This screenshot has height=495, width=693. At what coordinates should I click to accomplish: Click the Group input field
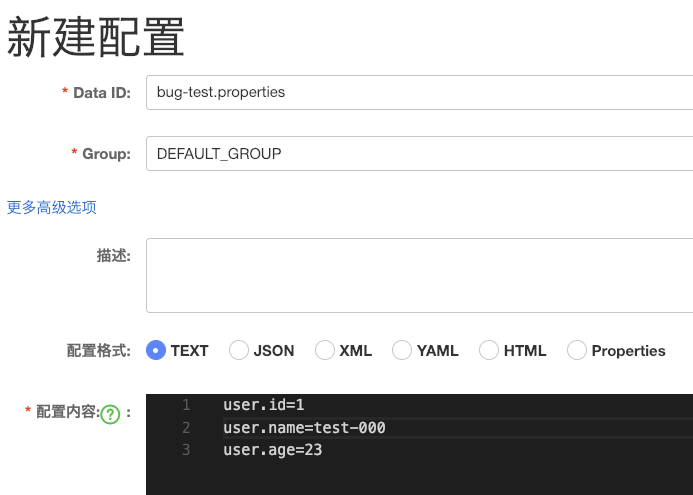pos(419,153)
